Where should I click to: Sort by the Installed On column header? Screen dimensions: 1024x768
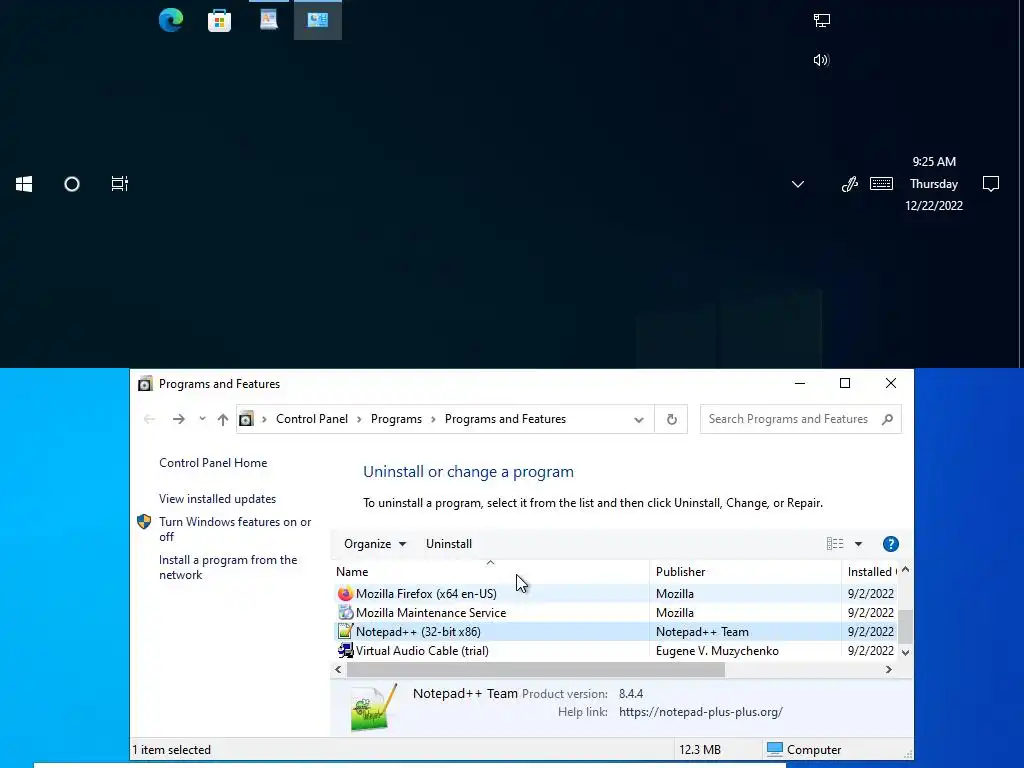(x=870, y=572)
